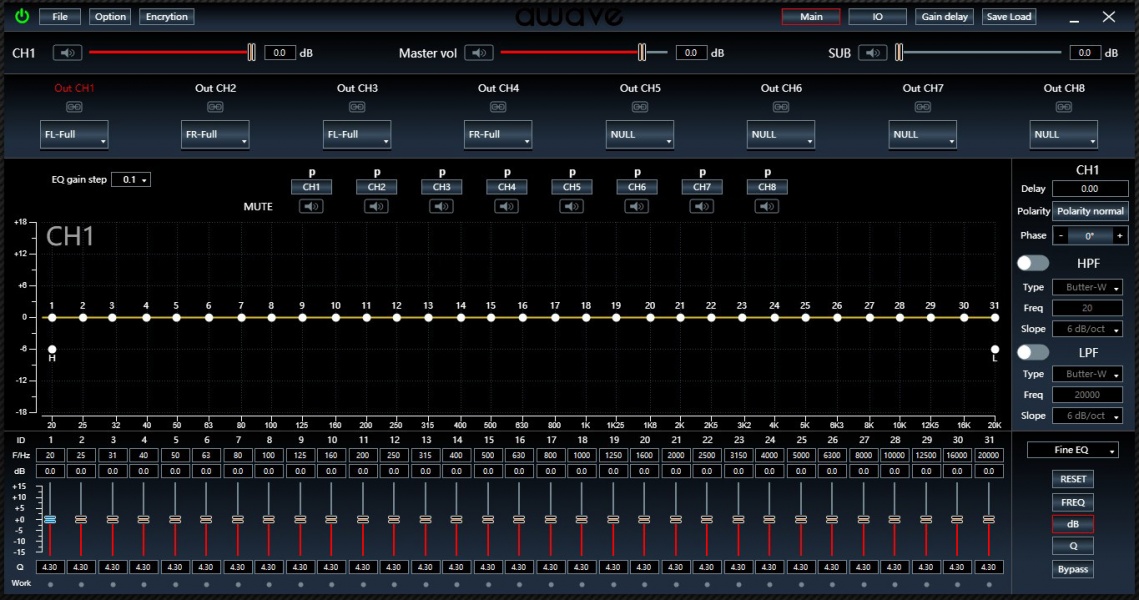Mute CH3 using its speaker icon

[x=441, y=206]
